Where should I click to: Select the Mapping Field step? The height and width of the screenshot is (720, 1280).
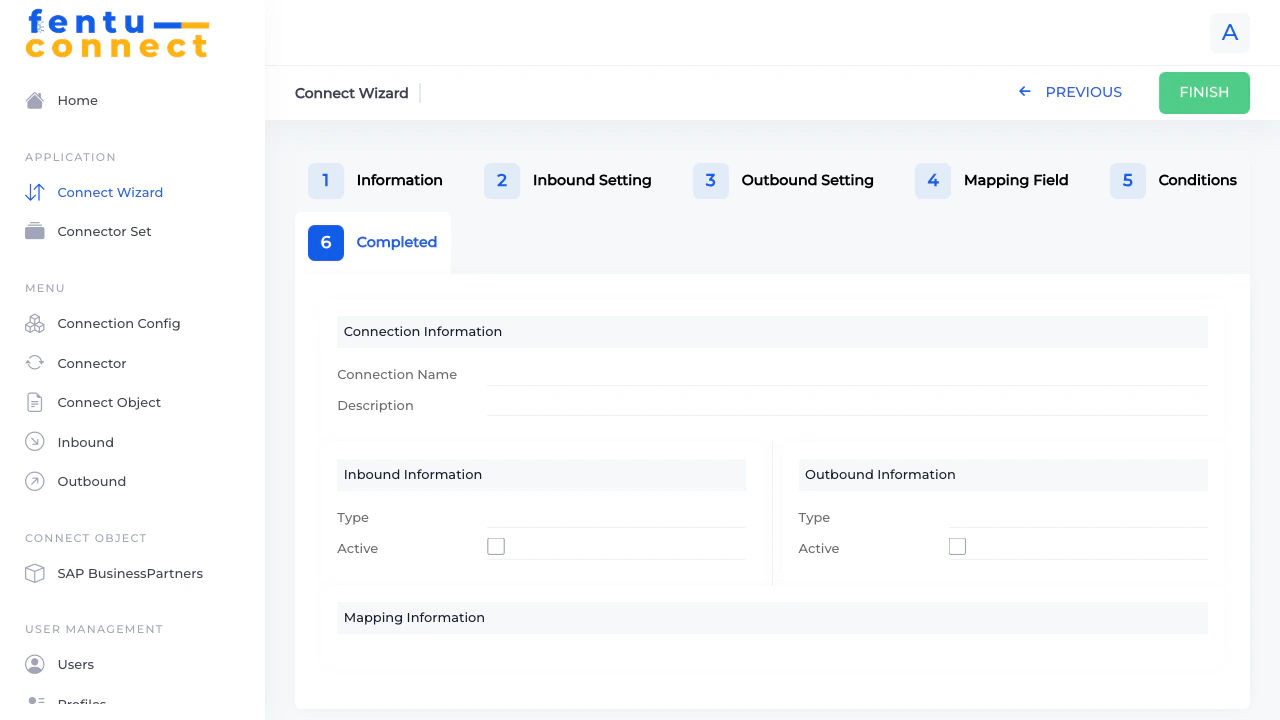[992, 181]
